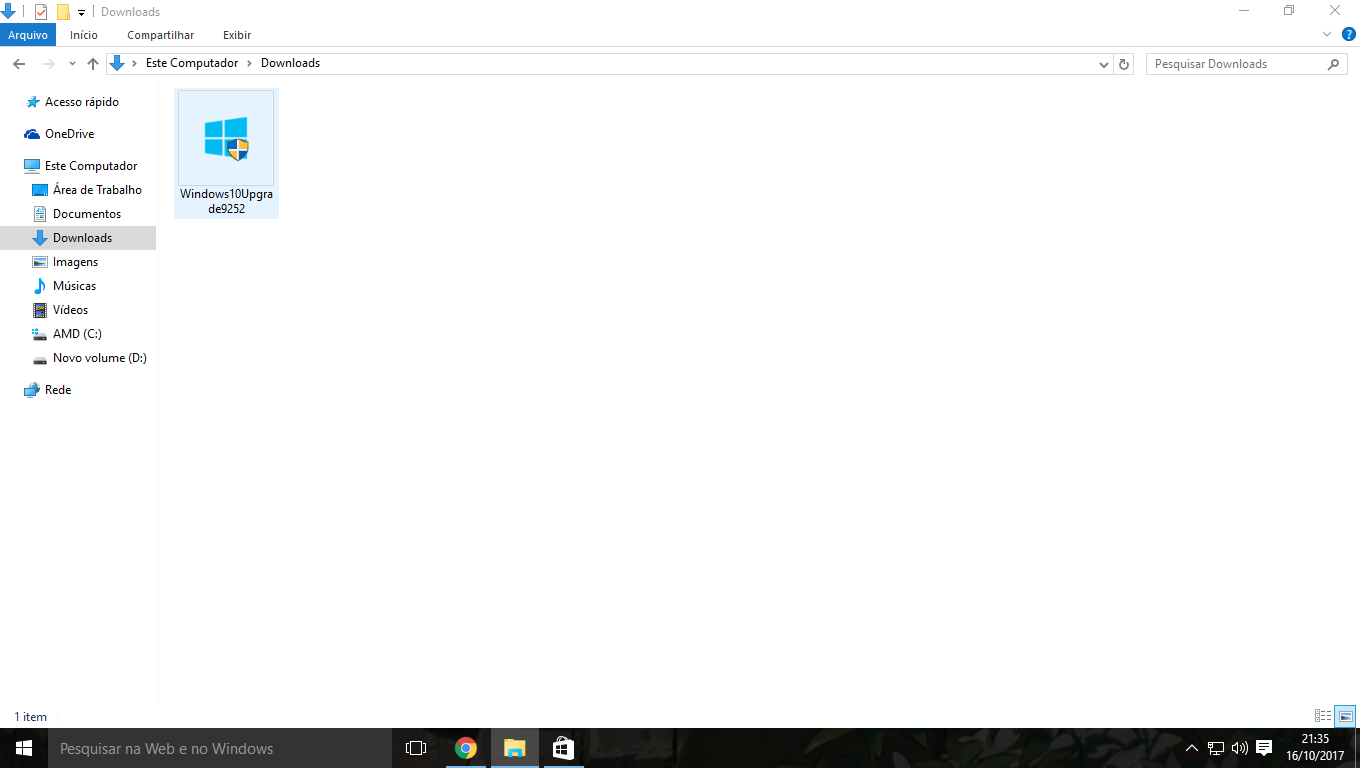Expand the chevron after Este Computador breadcrumb
1360x768 pixels.
tap(250, 63)
